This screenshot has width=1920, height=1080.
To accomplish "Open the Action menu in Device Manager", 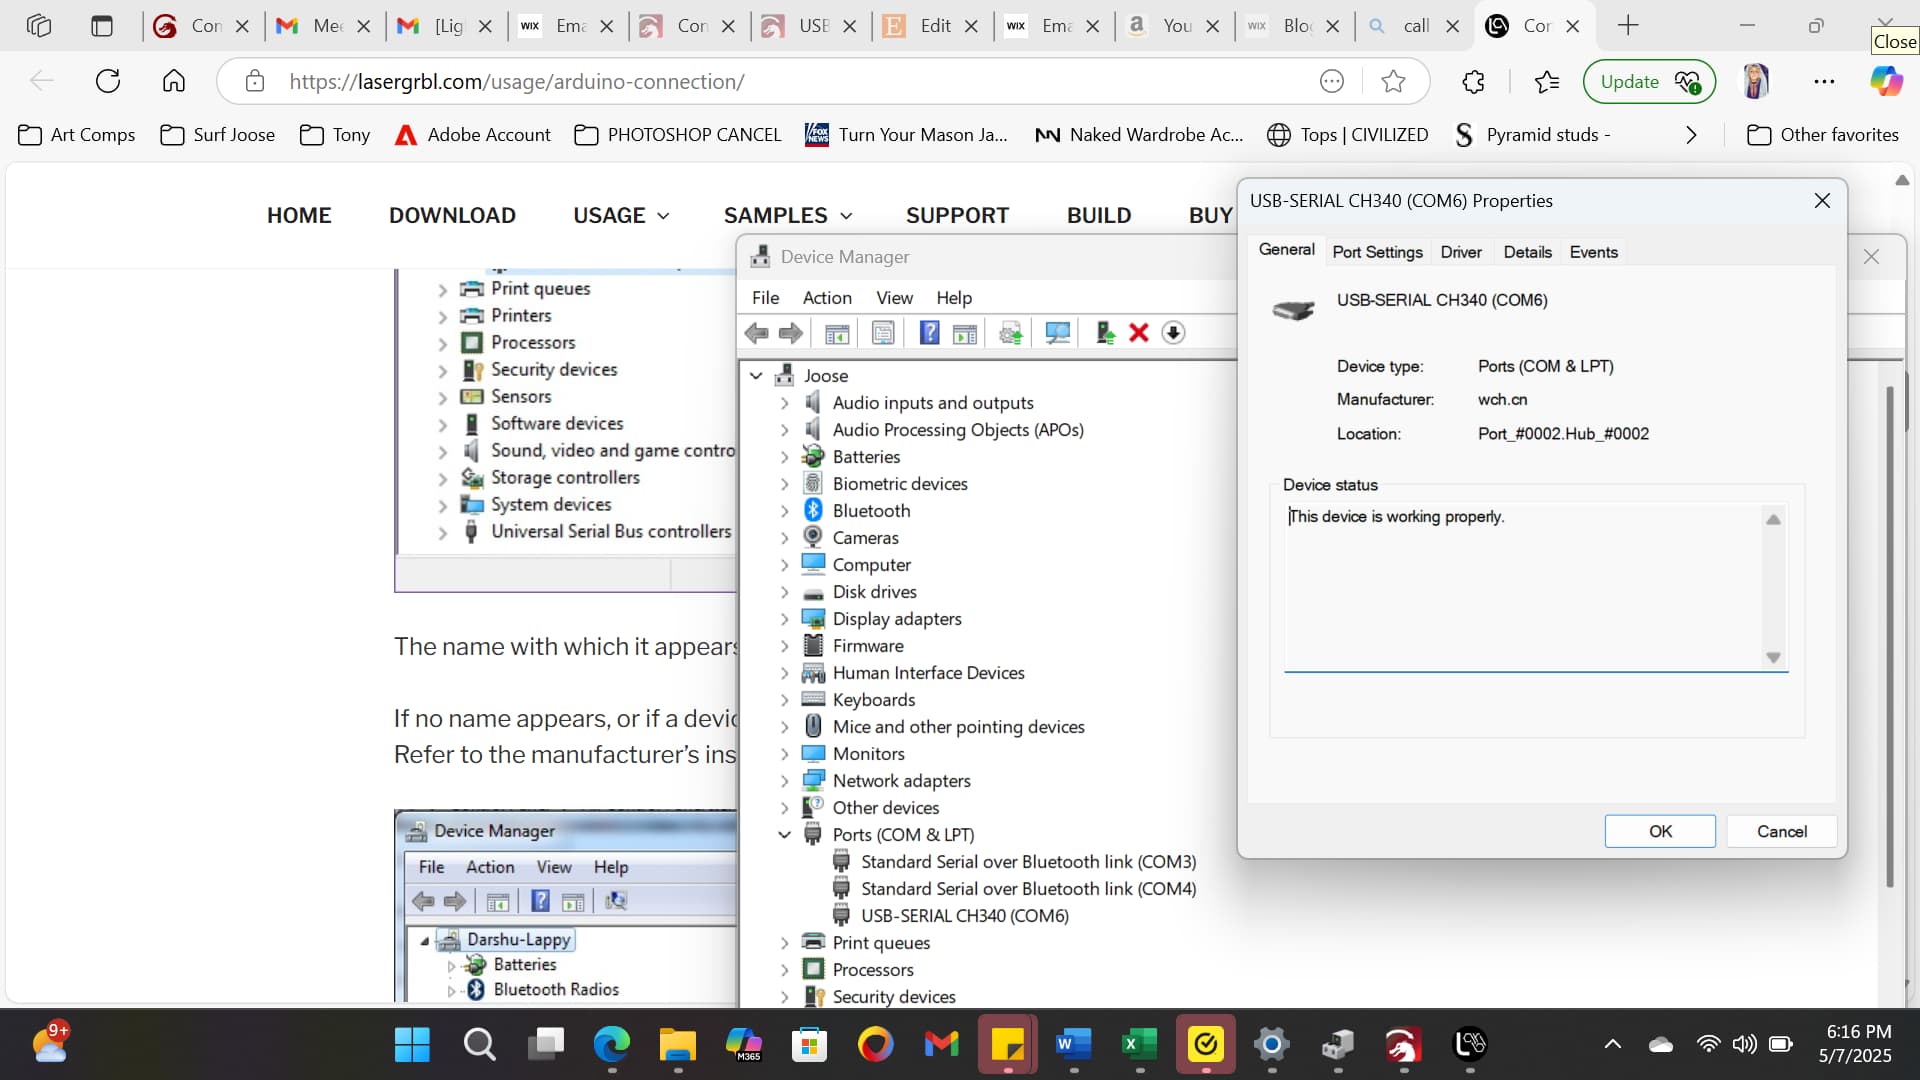I will click(827, 298).
